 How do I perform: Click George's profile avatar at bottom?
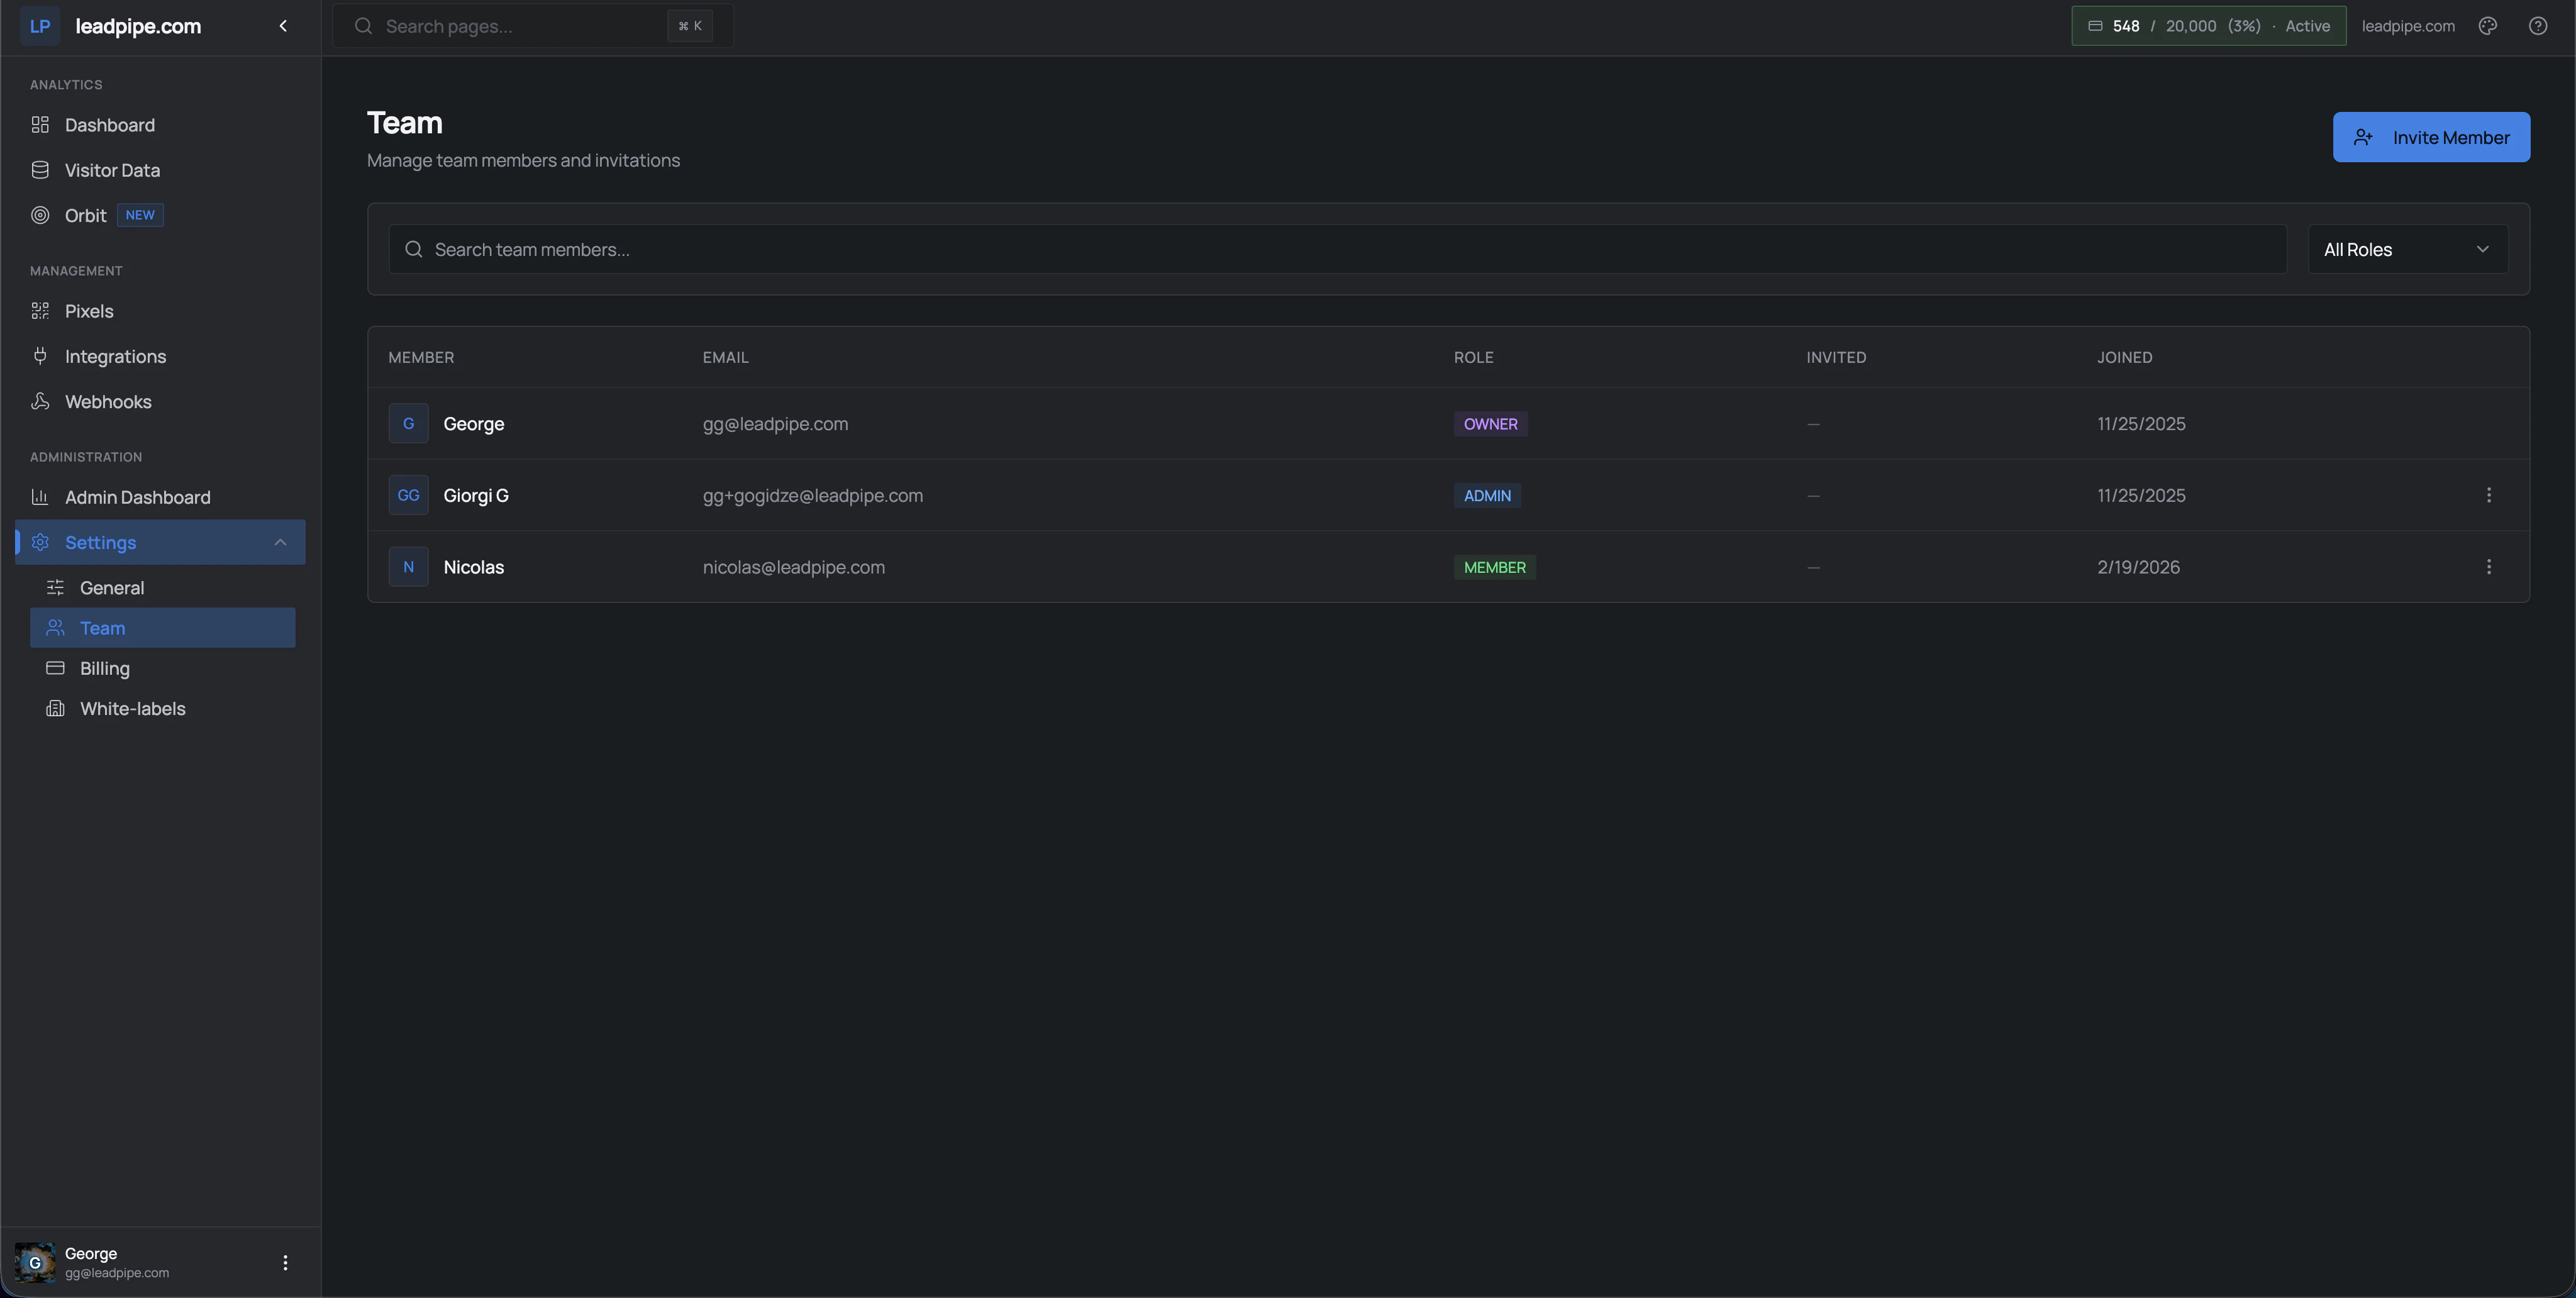pyautogui.click(x=35, y=1262)
